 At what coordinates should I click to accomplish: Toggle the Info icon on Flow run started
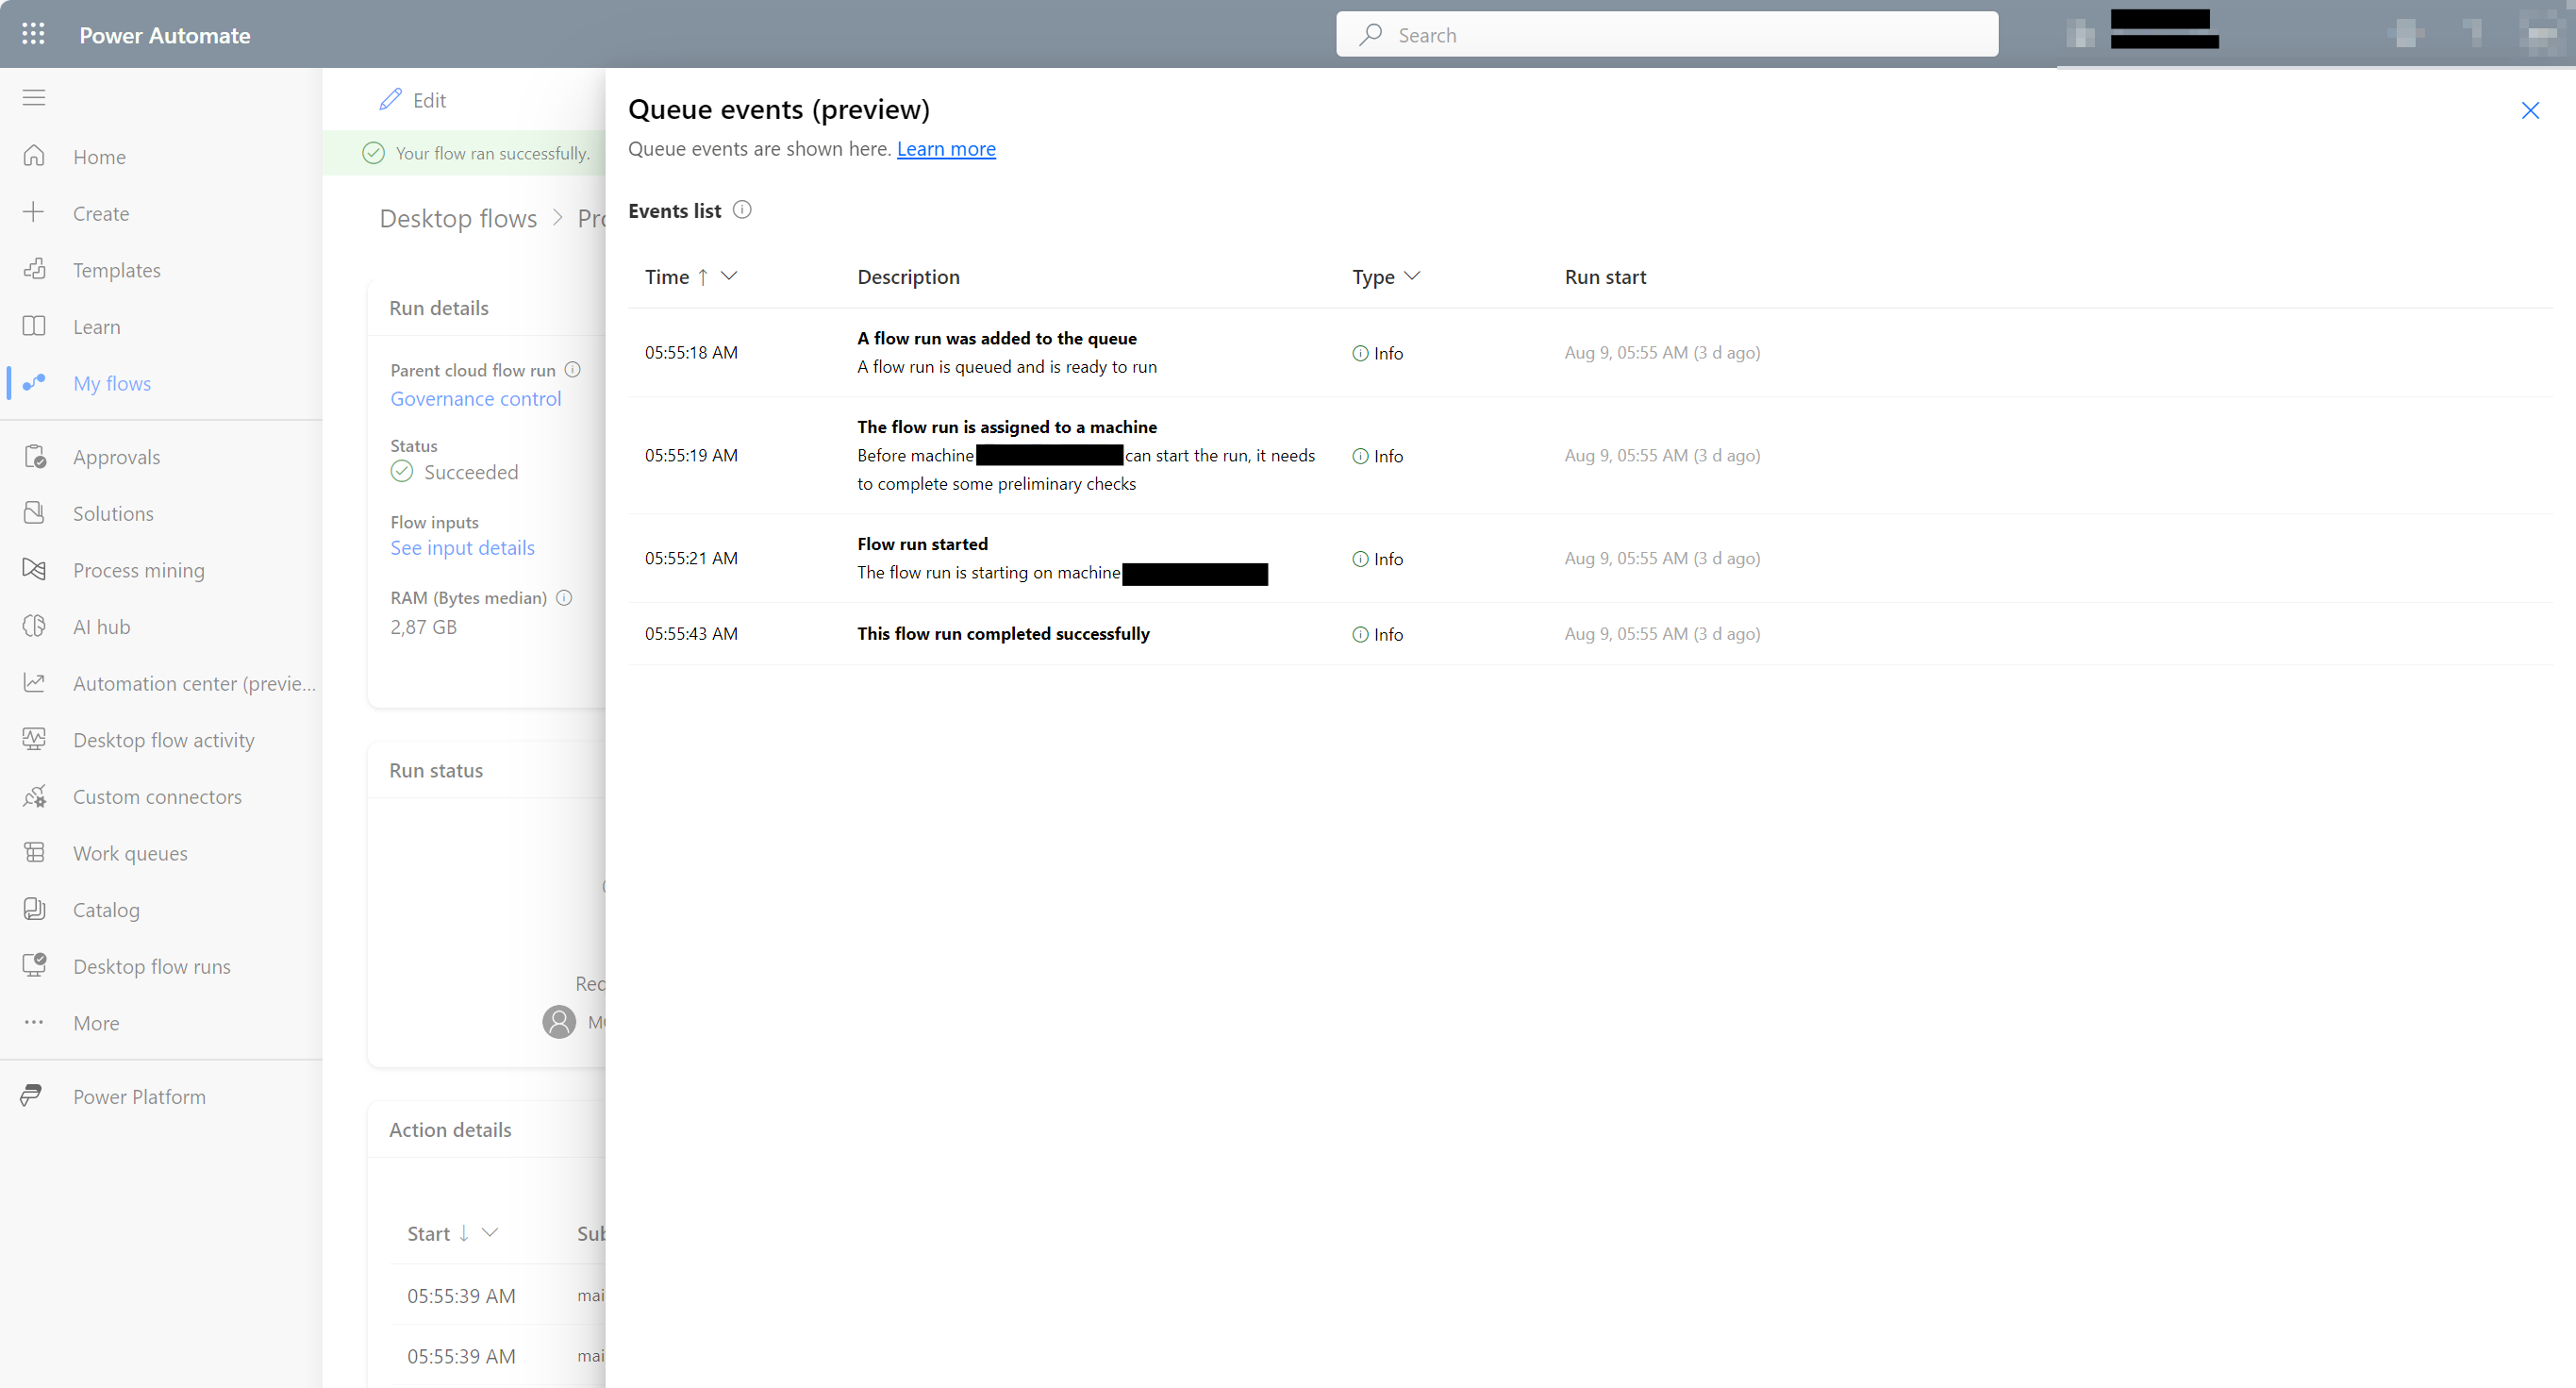coord(1358,559)
